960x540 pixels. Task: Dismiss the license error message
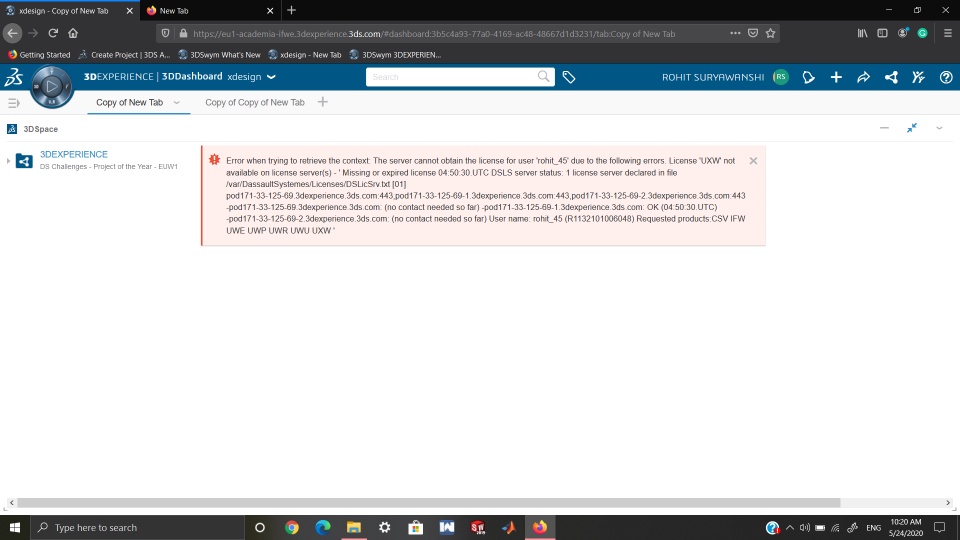pos(753,160)
